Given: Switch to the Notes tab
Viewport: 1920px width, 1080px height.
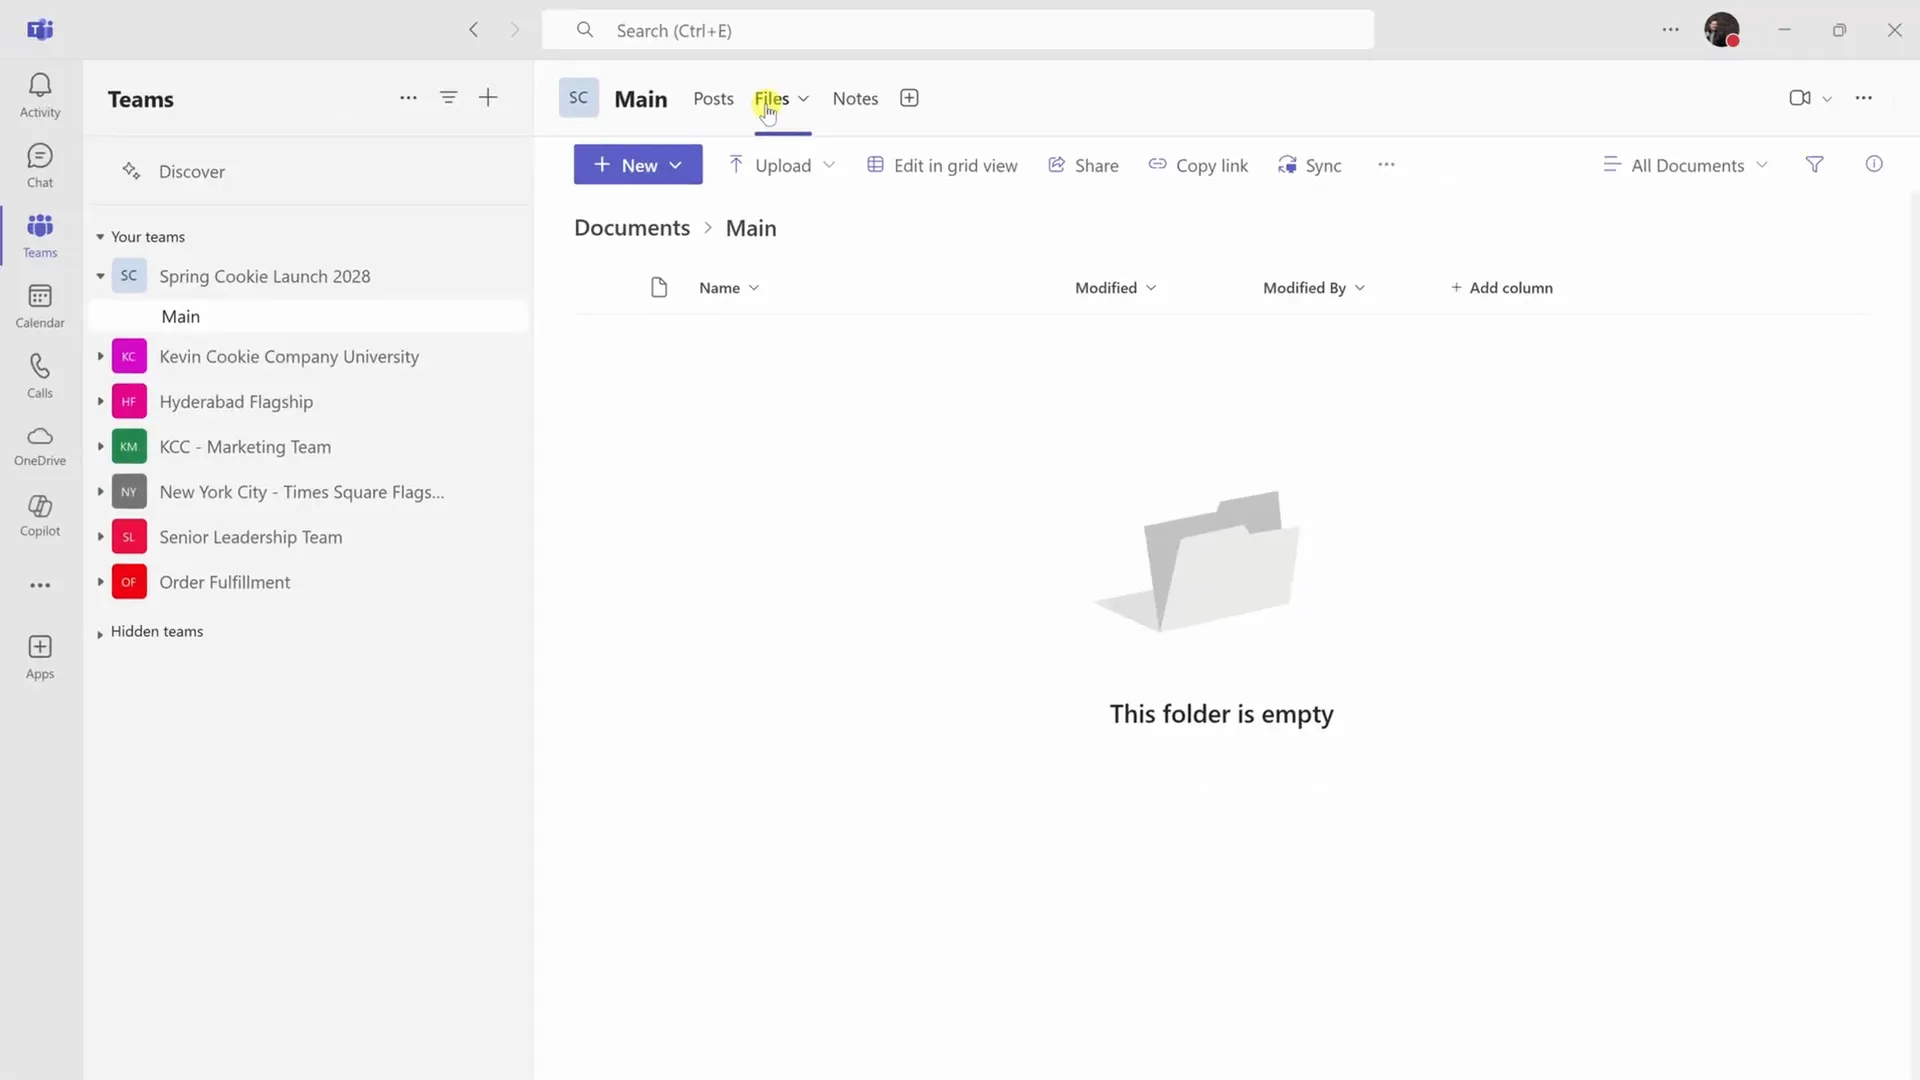Looking at the screenshot, I should 855,99.
